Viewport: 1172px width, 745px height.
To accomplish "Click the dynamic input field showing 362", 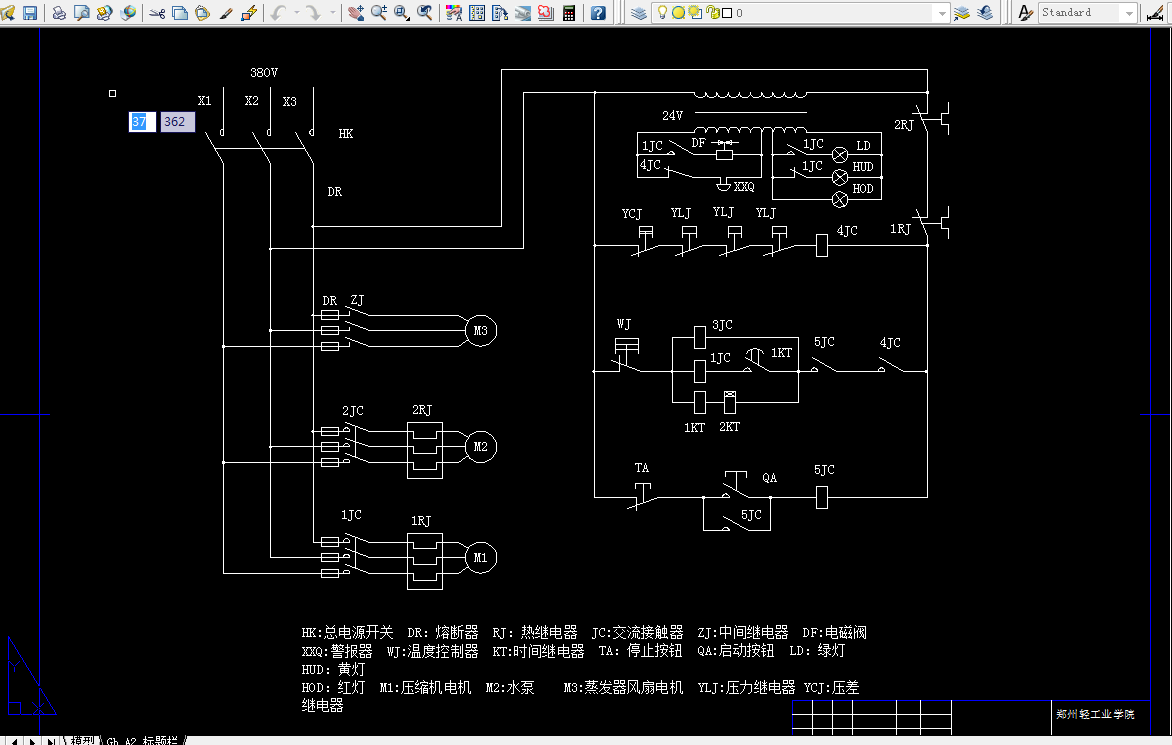I will [x=178, y=122].
